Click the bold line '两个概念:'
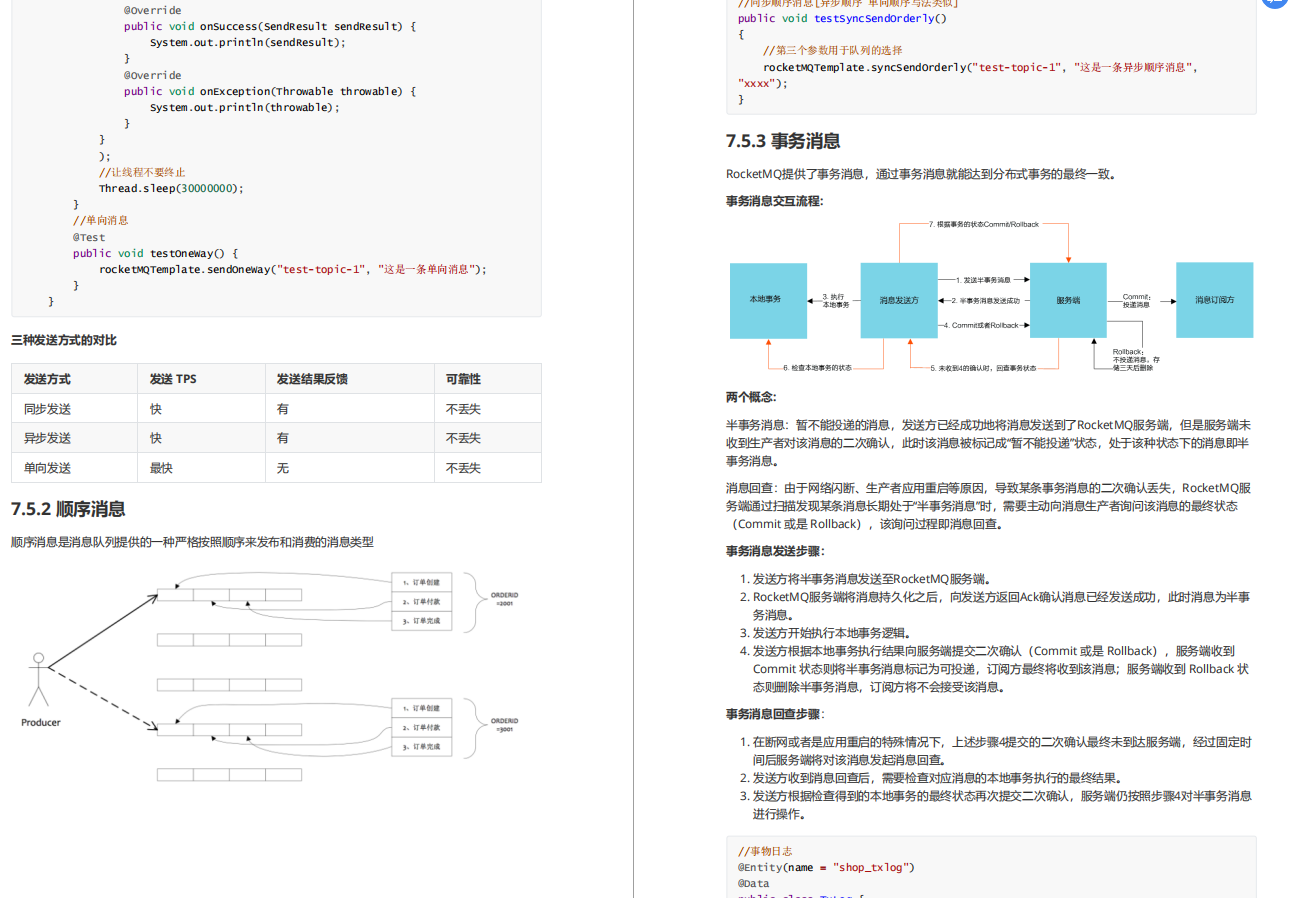This screenshot has width=1289, height=898. (751, 397)
